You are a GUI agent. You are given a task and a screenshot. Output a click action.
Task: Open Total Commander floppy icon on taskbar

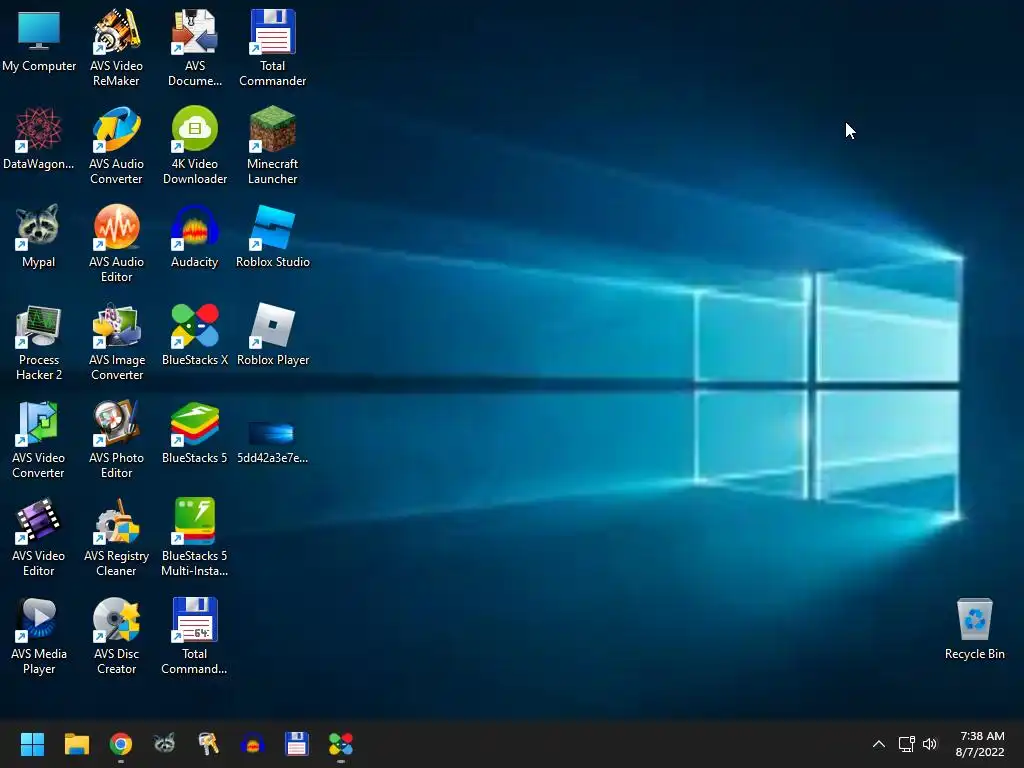[296, 744]
